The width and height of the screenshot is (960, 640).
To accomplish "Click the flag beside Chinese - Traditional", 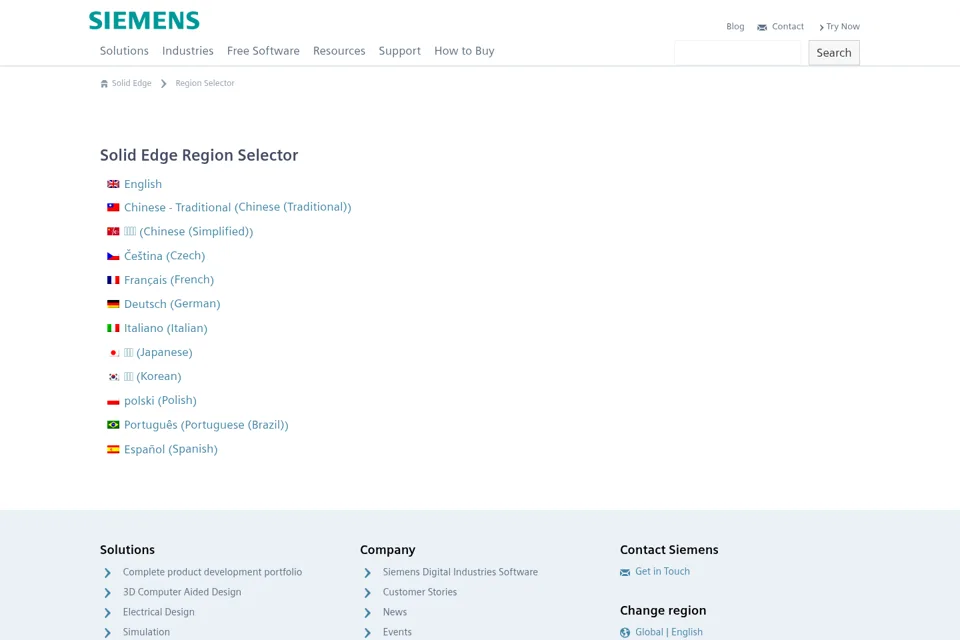I will [113, 207].
